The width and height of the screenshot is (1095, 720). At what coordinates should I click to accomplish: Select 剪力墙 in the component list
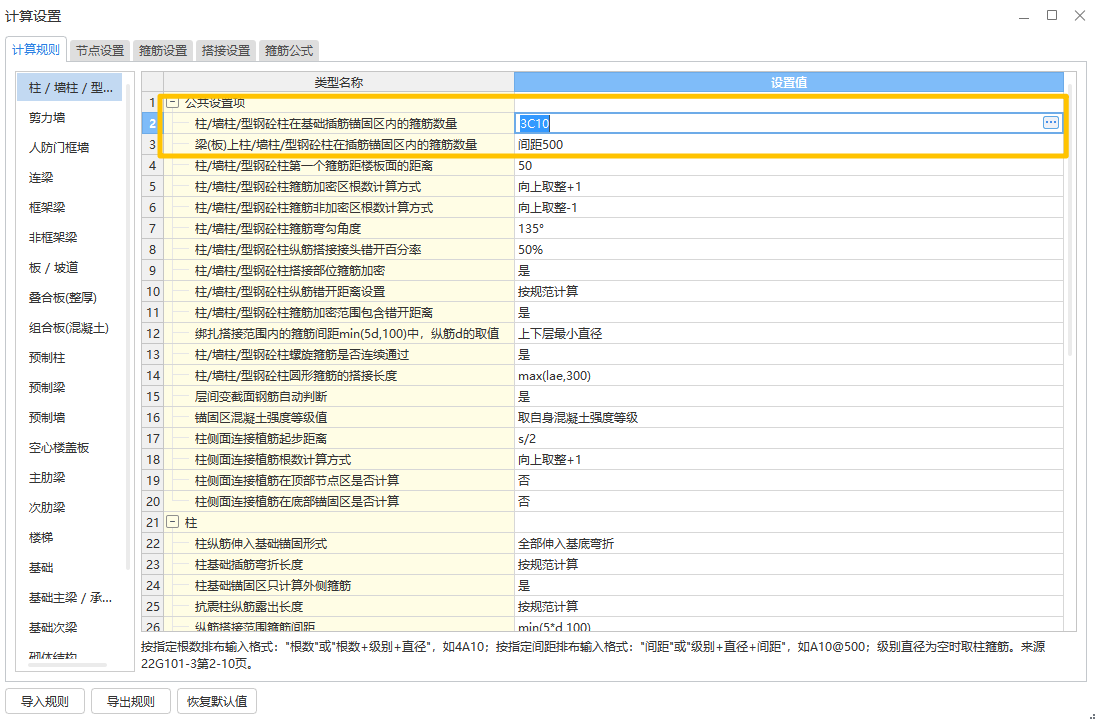pyautogui.click(x=70, y=117)
